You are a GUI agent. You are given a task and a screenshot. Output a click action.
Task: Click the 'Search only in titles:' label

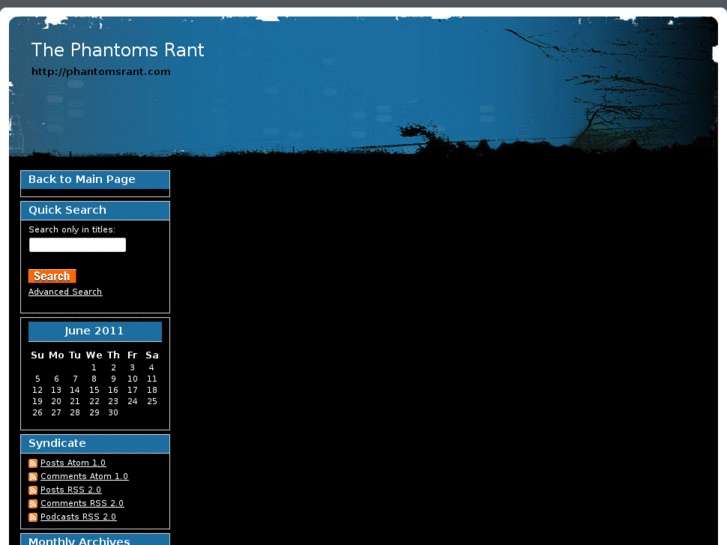tap(72, 230)
